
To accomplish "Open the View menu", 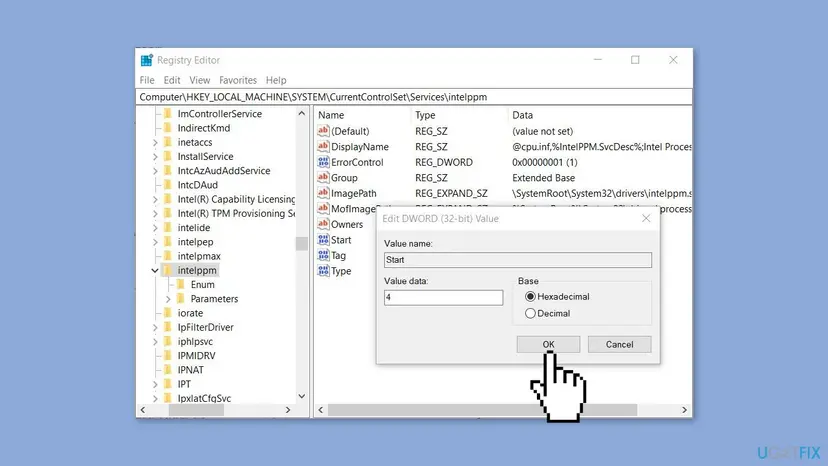I will pyautogui.click(x=200, y=80).
